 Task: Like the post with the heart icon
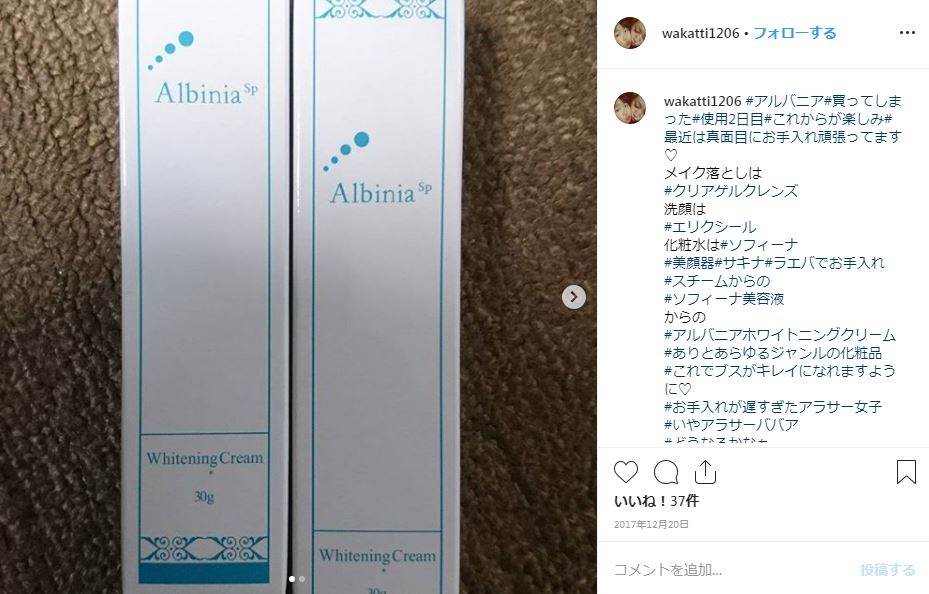click(626, 472)
